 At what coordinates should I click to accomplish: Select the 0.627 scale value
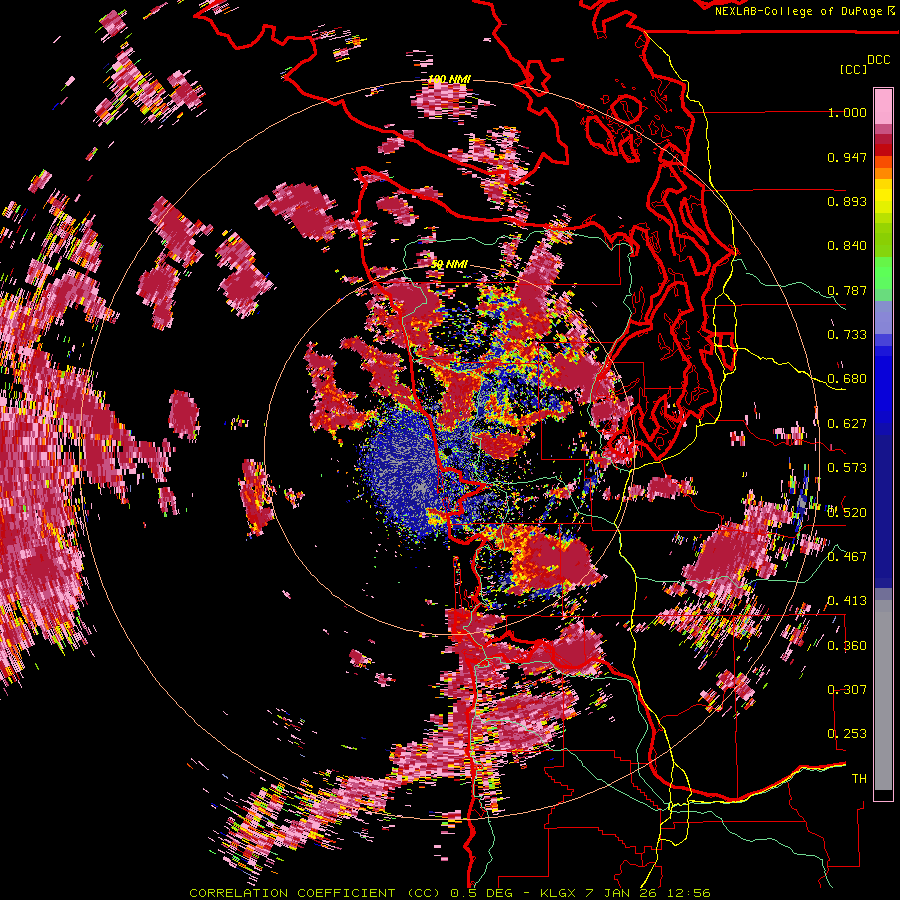pos(847,424)
